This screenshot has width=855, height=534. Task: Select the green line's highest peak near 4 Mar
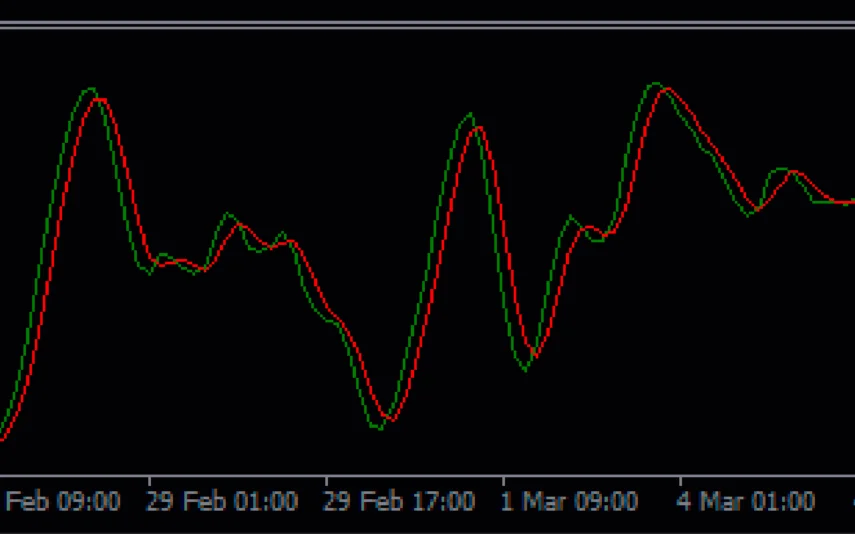[x=654, y=83]
